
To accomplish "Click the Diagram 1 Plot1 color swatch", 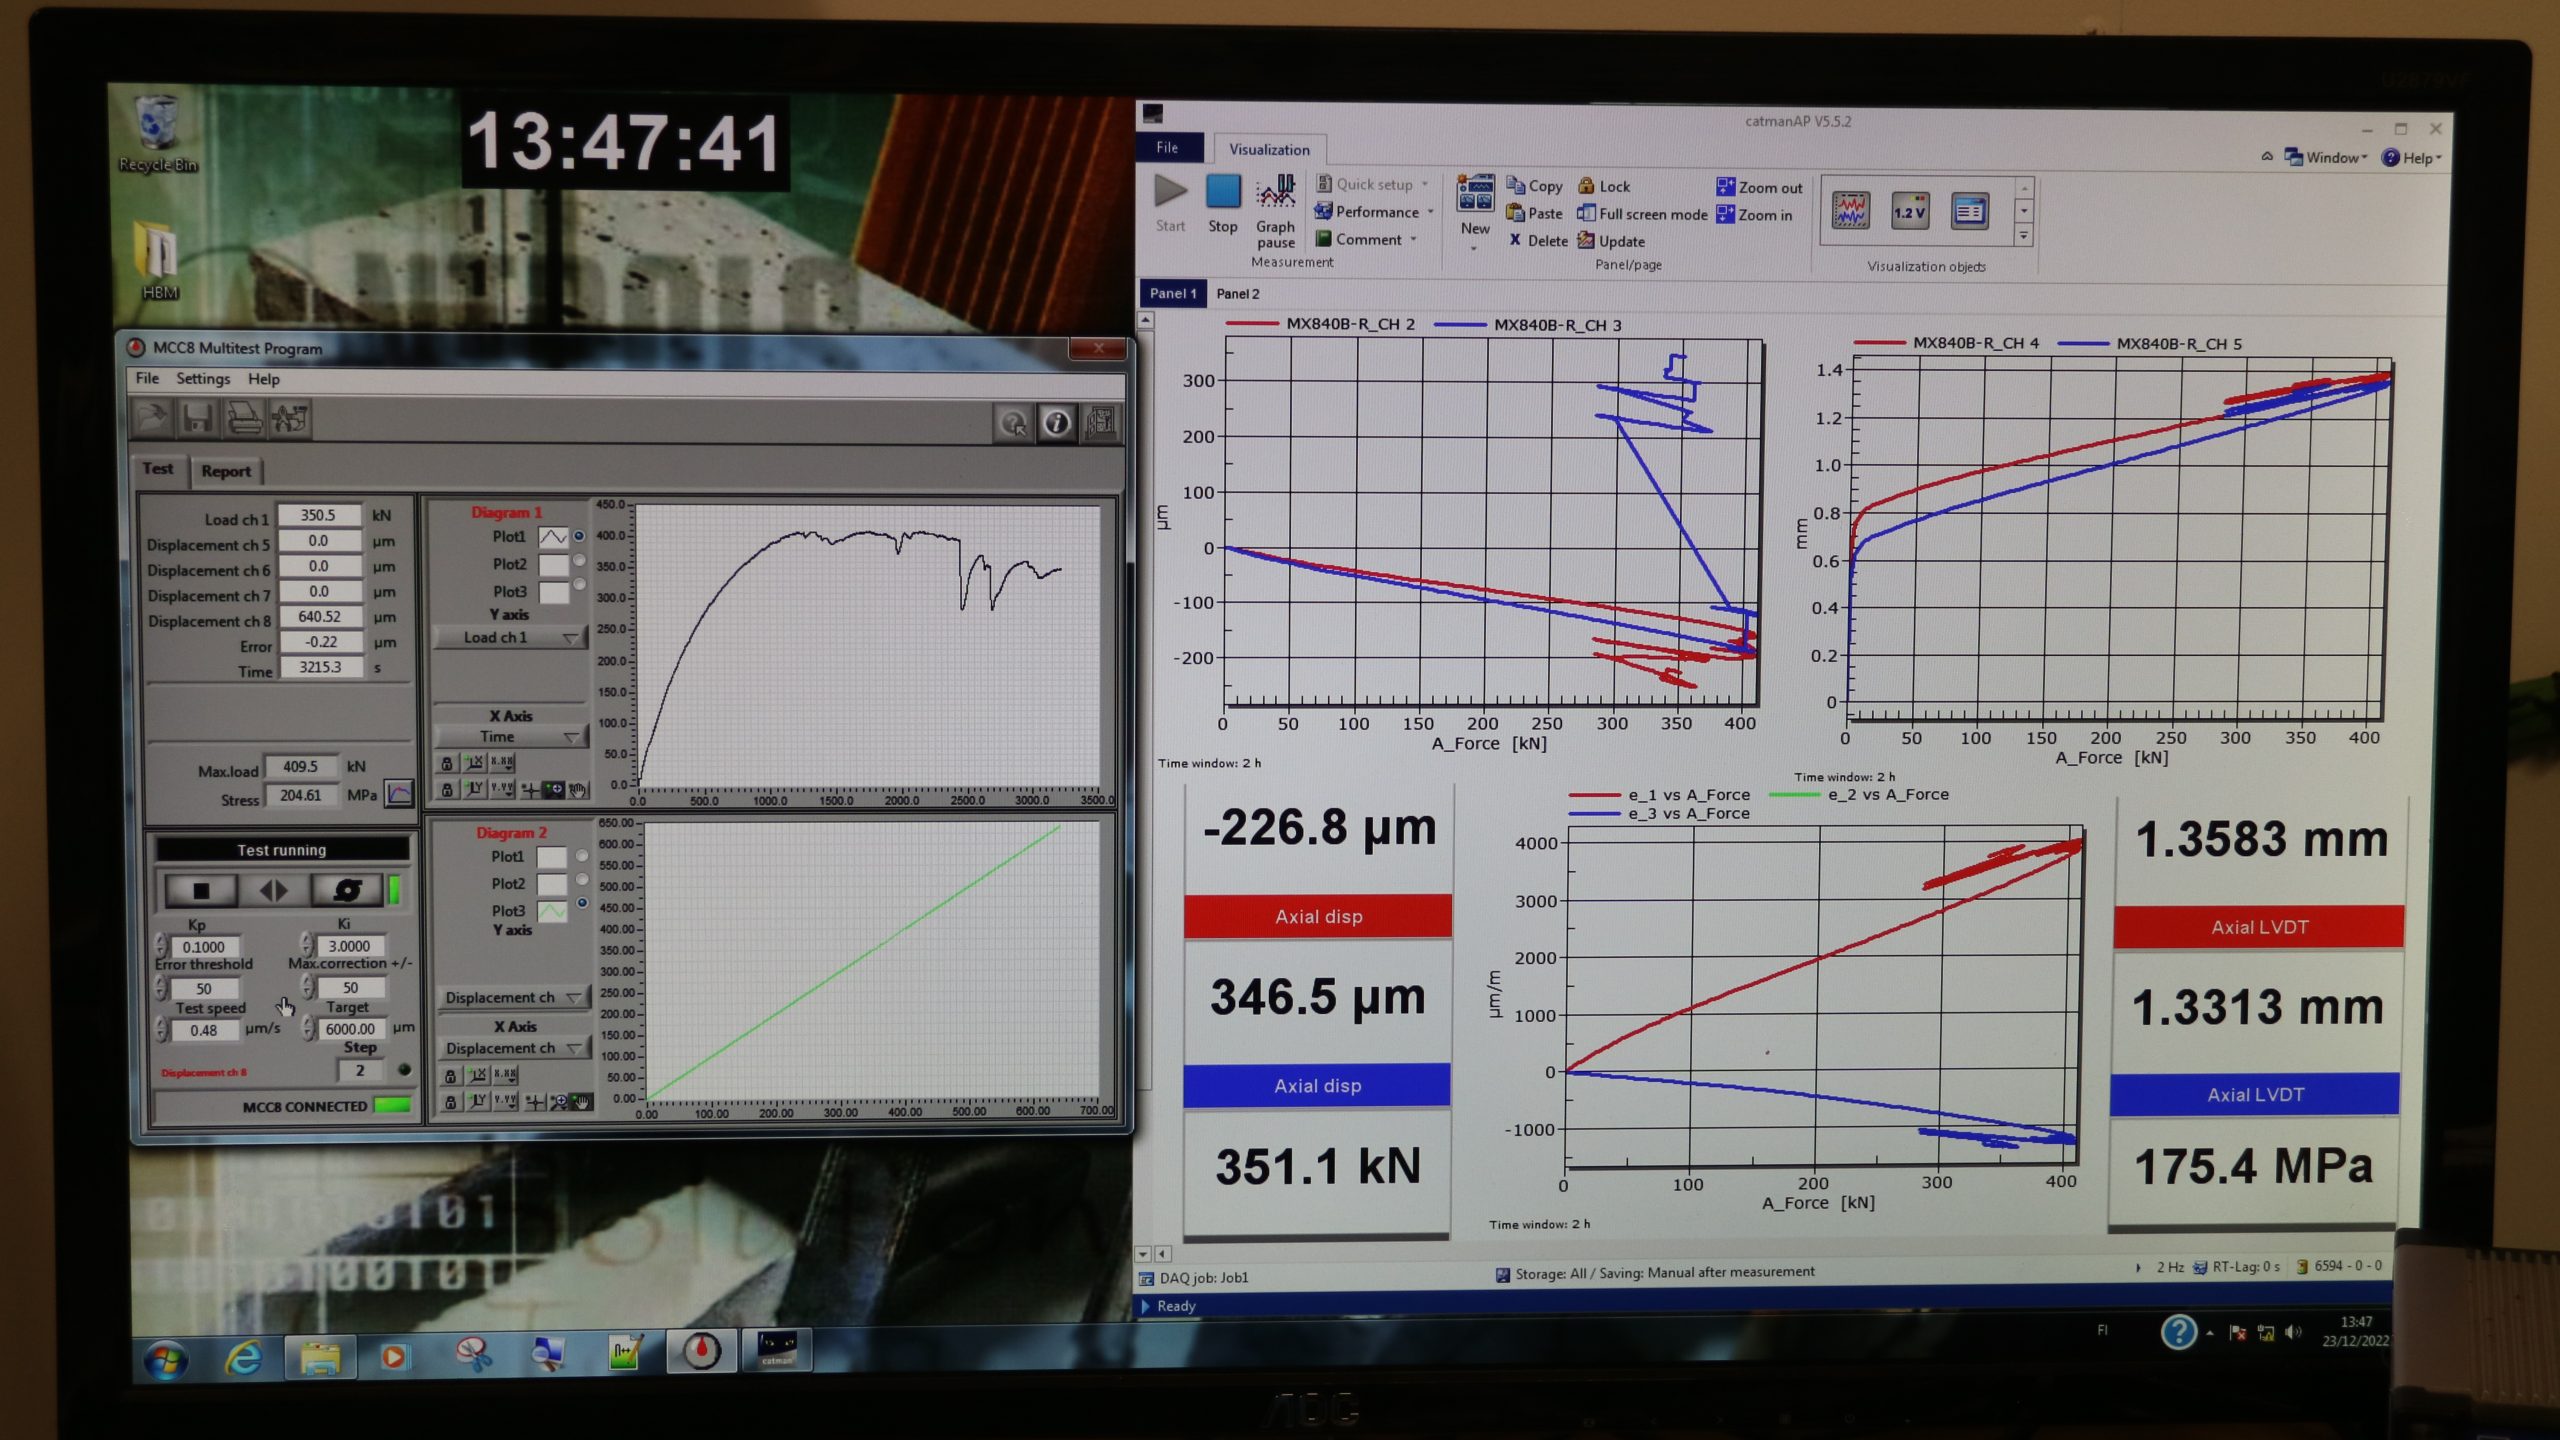I will (553, 537).
